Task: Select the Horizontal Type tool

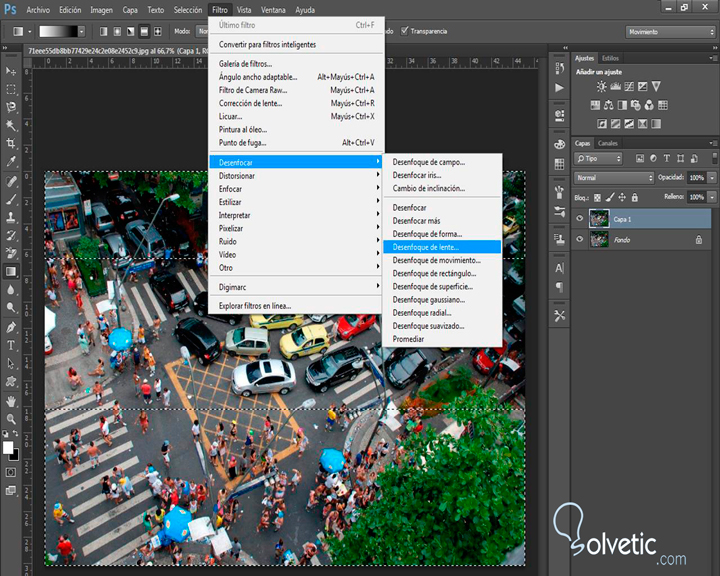Action: pyautogui.click(x=11, y=345)
